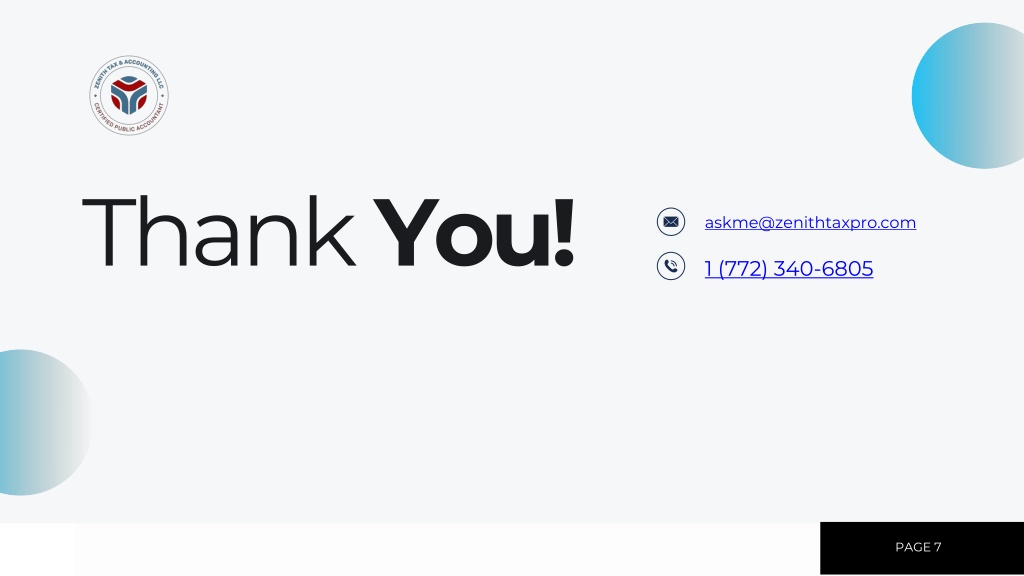This screenshot has width=1024, height=576.
Task: Click the exclamation mark after "You"
Action: pyautogui.click(x=564, y=233)
